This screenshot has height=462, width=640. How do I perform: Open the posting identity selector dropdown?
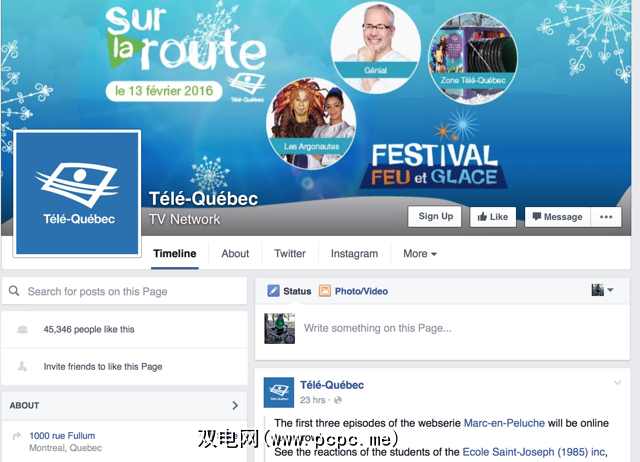pyautogui.click(x=602, y=290)
